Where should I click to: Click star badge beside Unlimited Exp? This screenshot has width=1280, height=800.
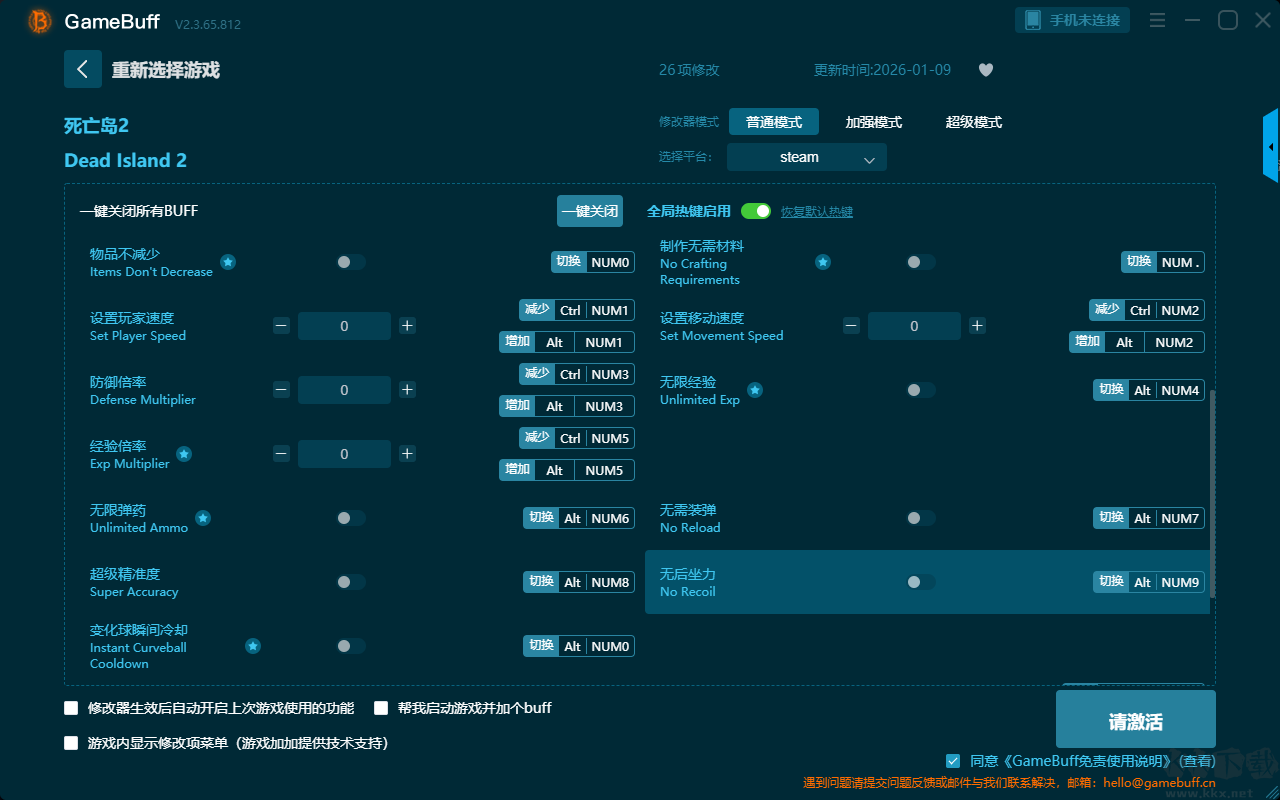point(755,390)
